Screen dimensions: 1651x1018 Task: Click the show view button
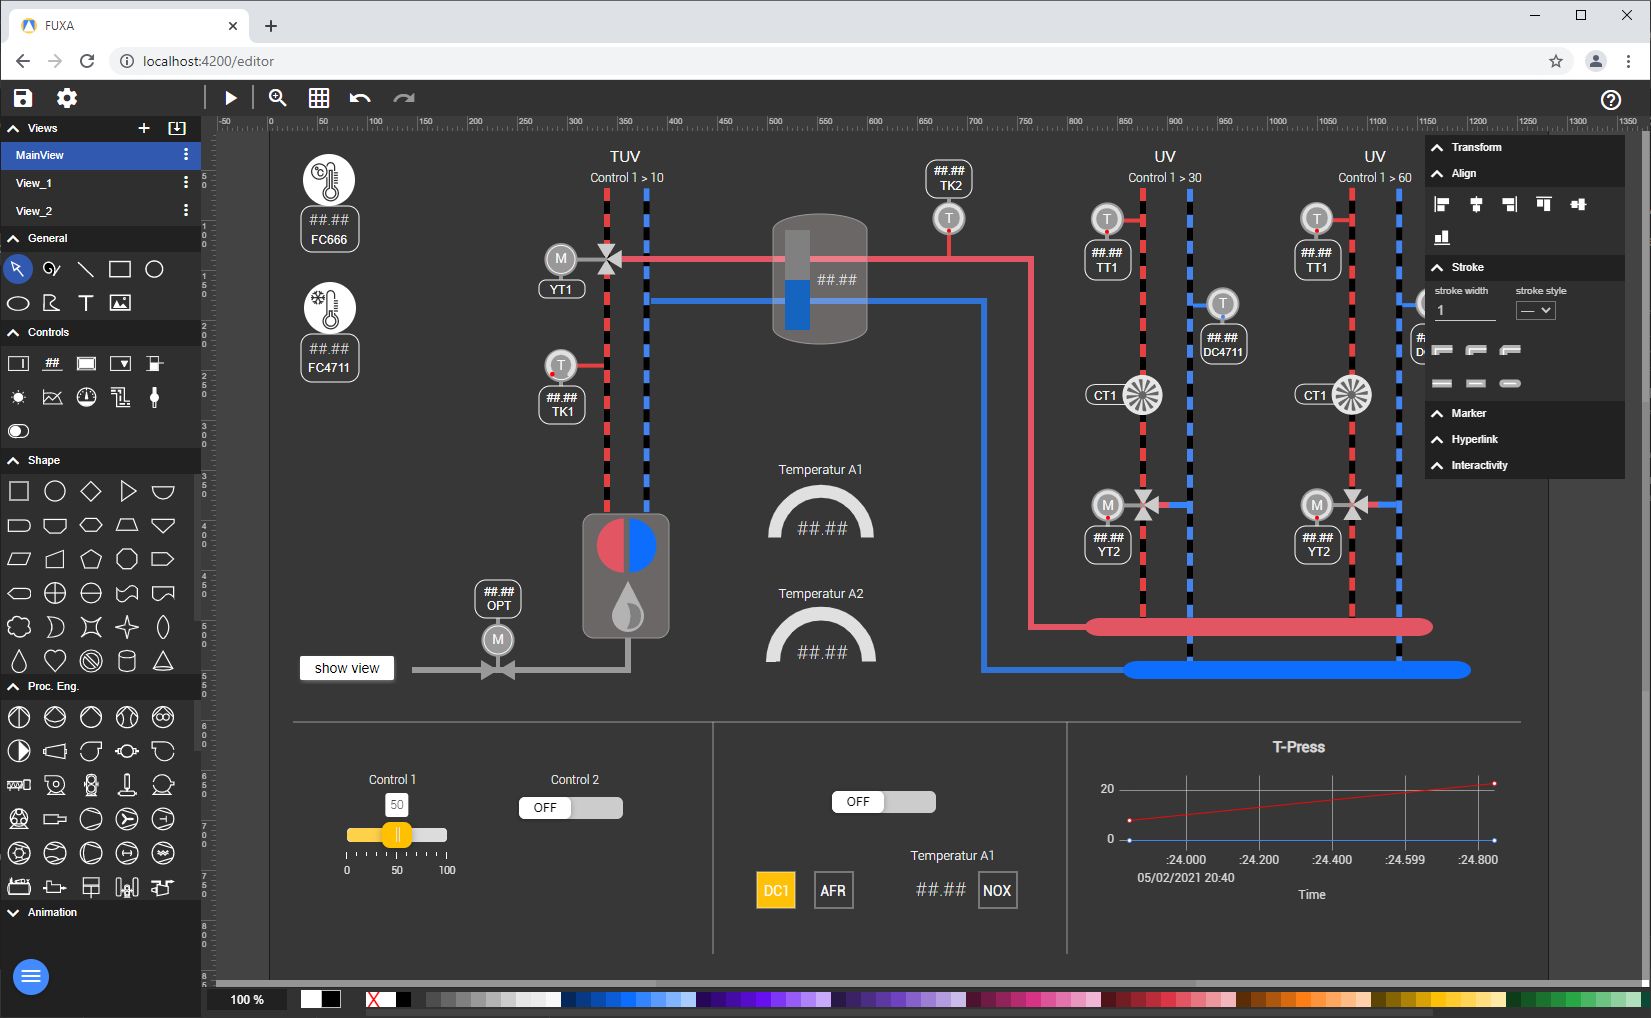(346, 667)
